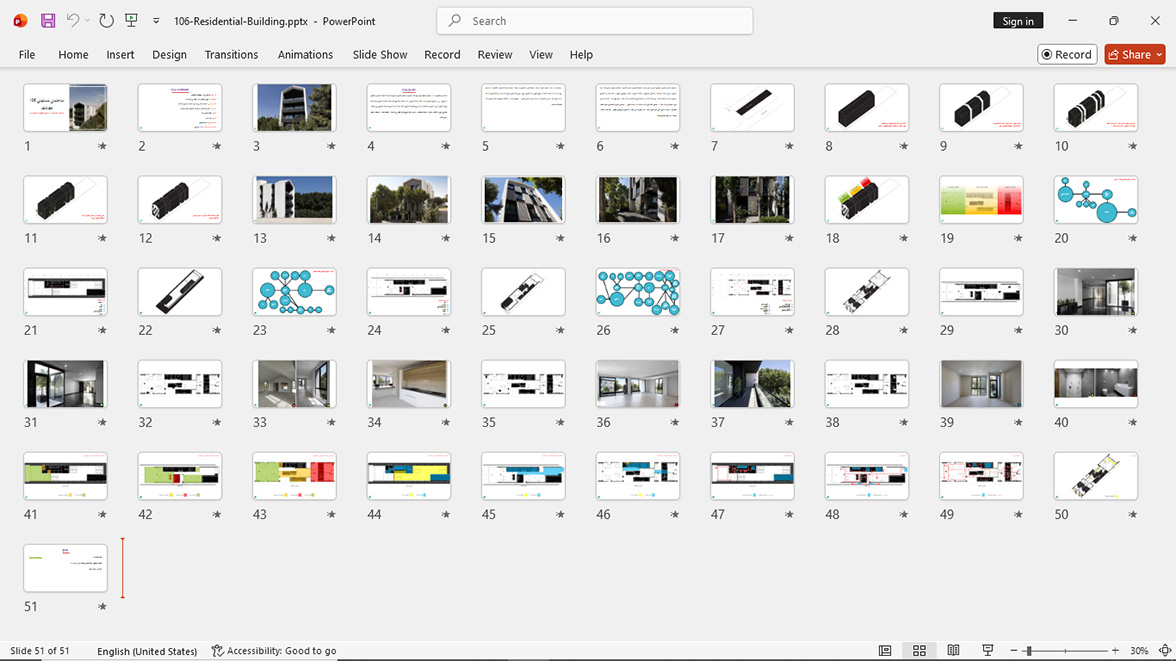Open the Transitions tab

231,55
